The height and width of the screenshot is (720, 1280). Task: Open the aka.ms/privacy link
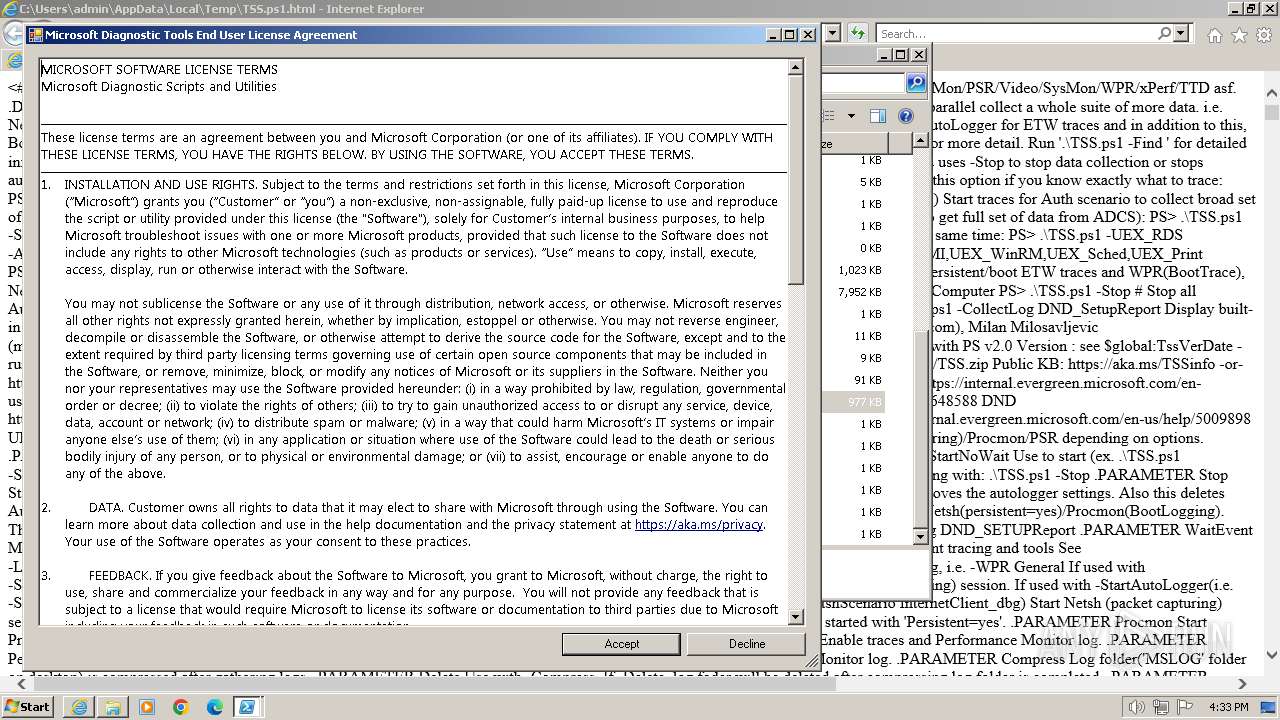[x=698, y=524]
